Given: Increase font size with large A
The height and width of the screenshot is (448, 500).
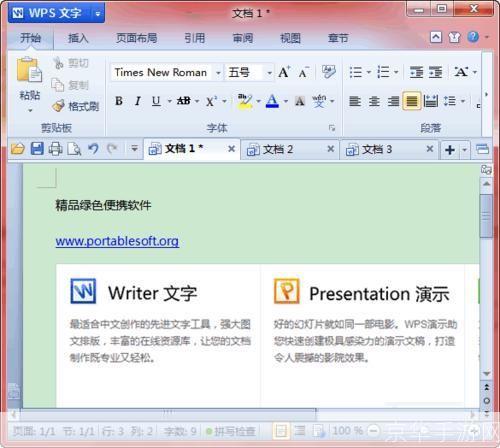Looking at the screenshot, I should click(x=284, y=72).
